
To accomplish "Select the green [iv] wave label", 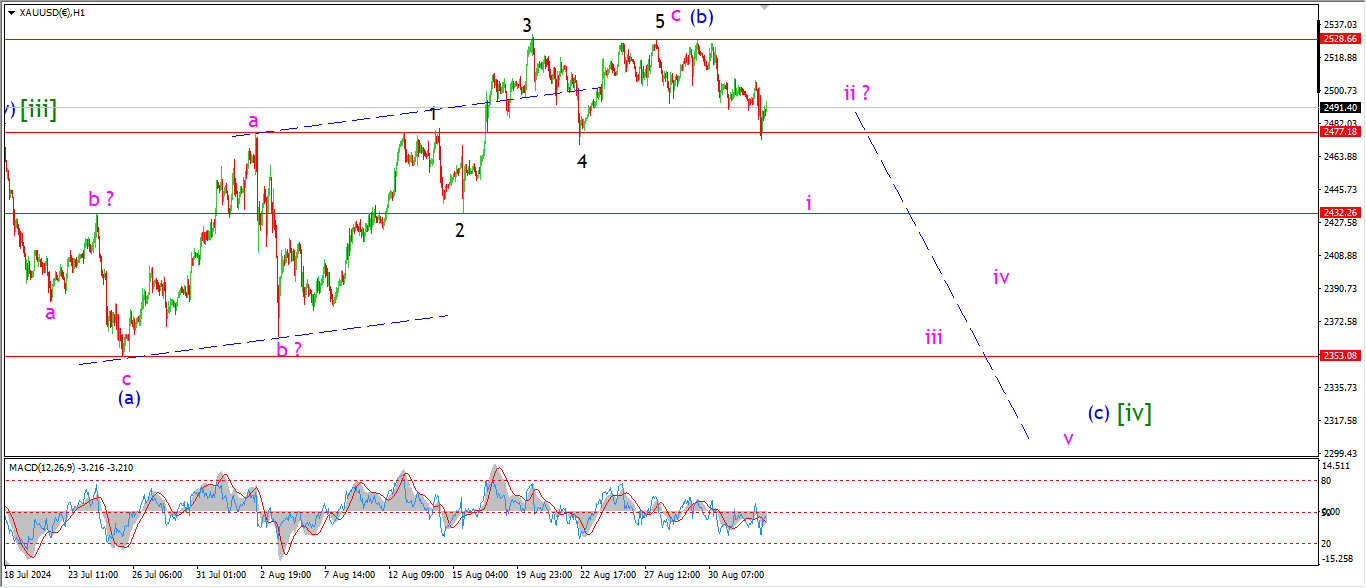I will [x=1134, y=412].
